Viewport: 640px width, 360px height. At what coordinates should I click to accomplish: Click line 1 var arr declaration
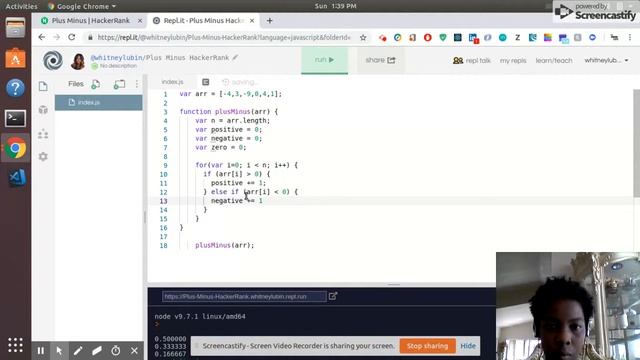click(x=231, y=94)
